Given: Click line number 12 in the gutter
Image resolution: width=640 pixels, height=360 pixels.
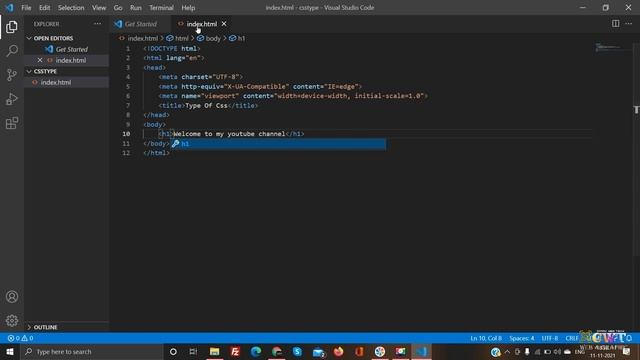Looking at the screenshot, I should click(x=126, y=153).
